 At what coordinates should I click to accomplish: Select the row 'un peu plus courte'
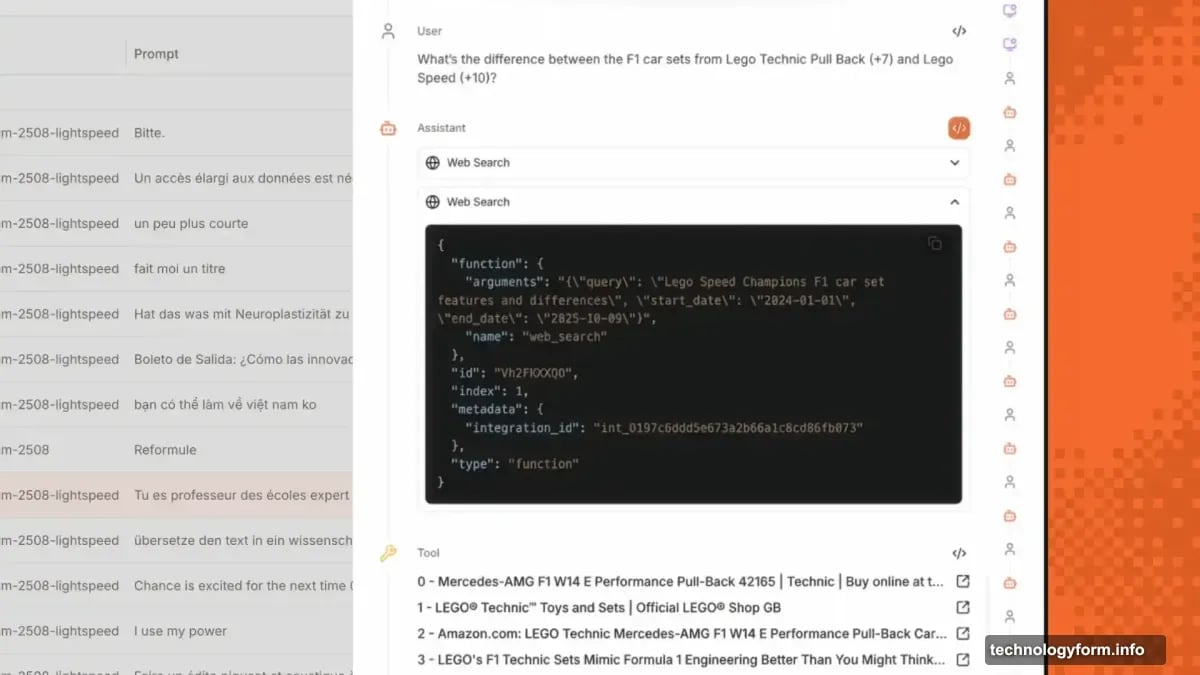pyautogui.click(x=176, y=223)
